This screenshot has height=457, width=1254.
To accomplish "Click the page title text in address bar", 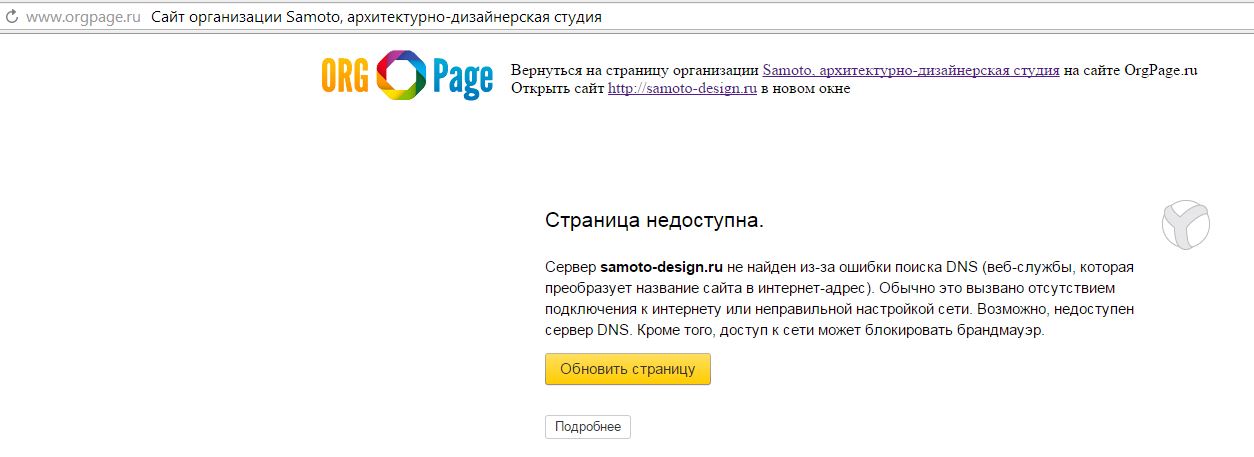I will (377, 18).
